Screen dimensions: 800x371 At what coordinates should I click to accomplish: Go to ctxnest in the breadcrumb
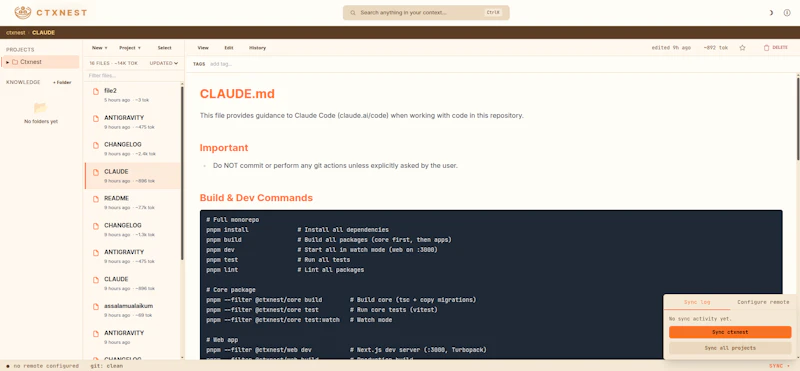[15, 33]
